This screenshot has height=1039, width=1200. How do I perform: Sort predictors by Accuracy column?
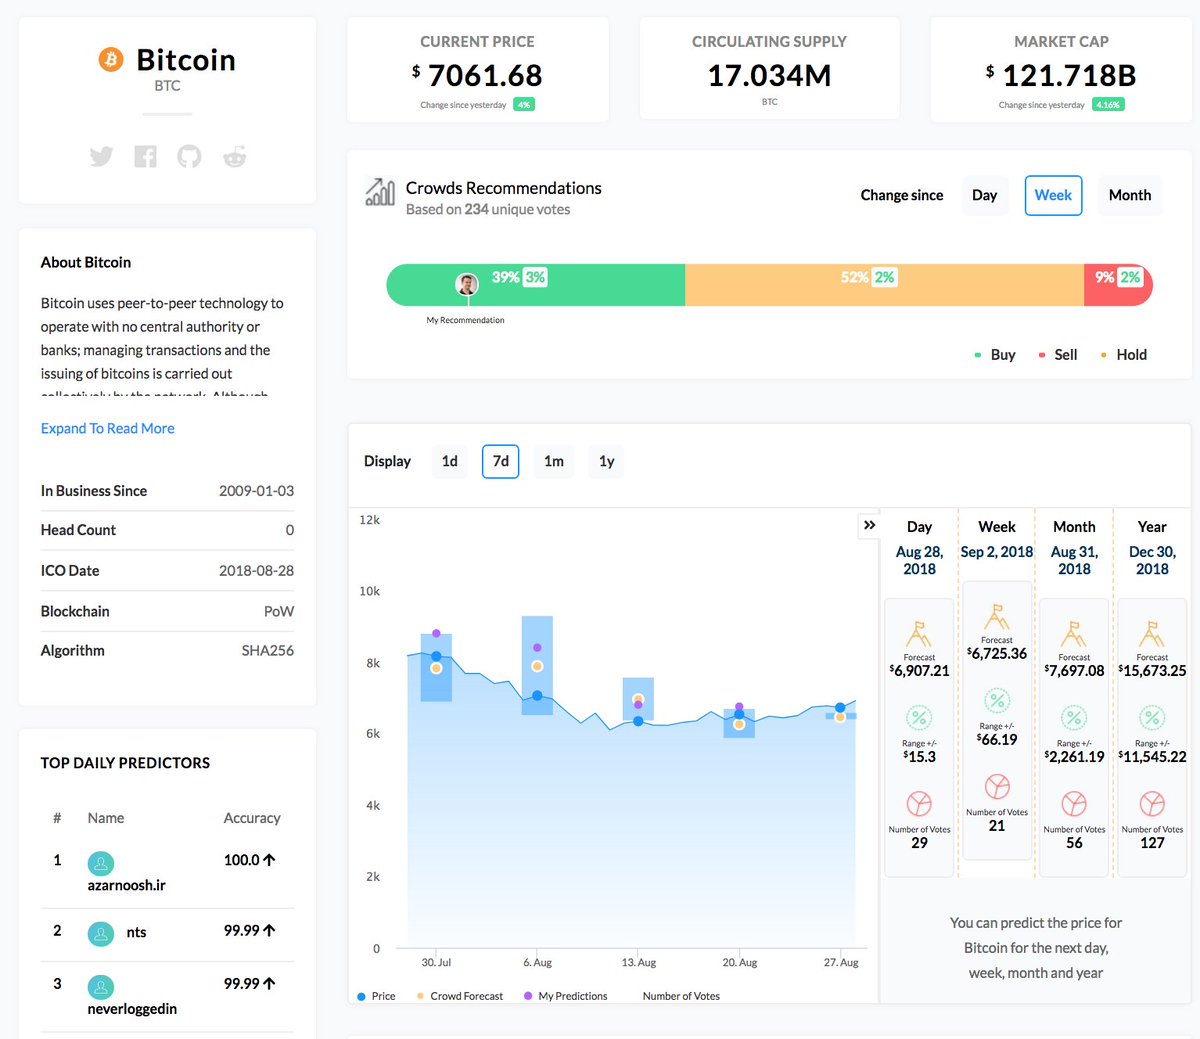click(x=252, y=818)
